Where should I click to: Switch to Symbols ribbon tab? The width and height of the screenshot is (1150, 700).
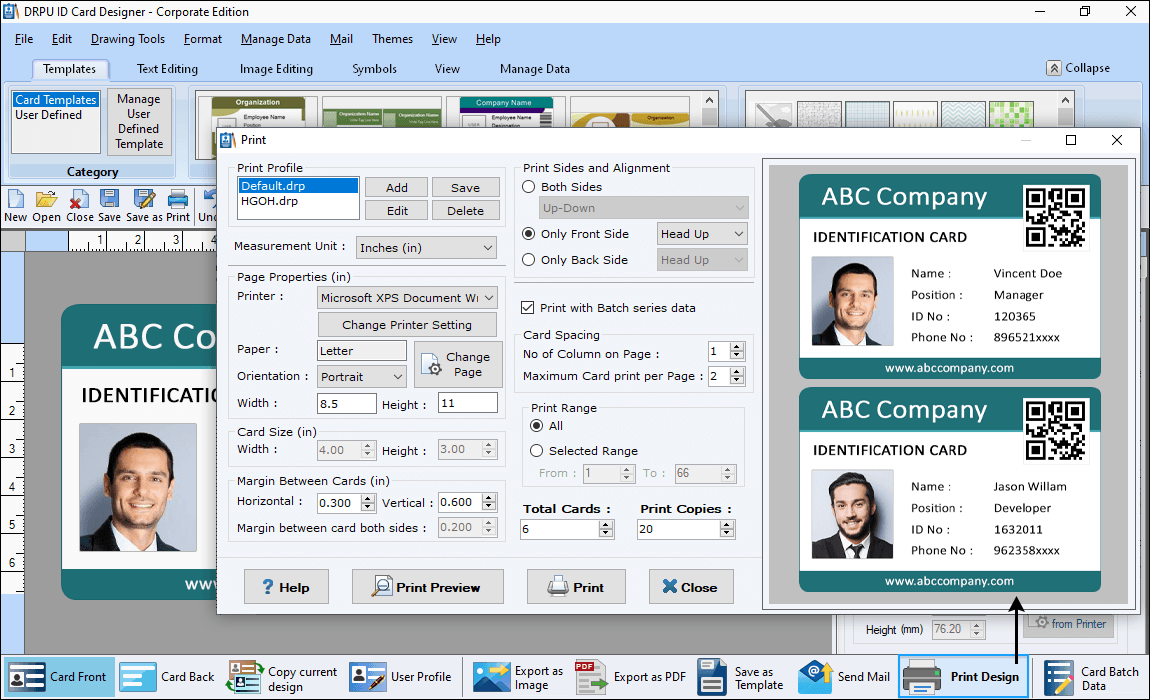pyautogui.click(x=374, y=69)
